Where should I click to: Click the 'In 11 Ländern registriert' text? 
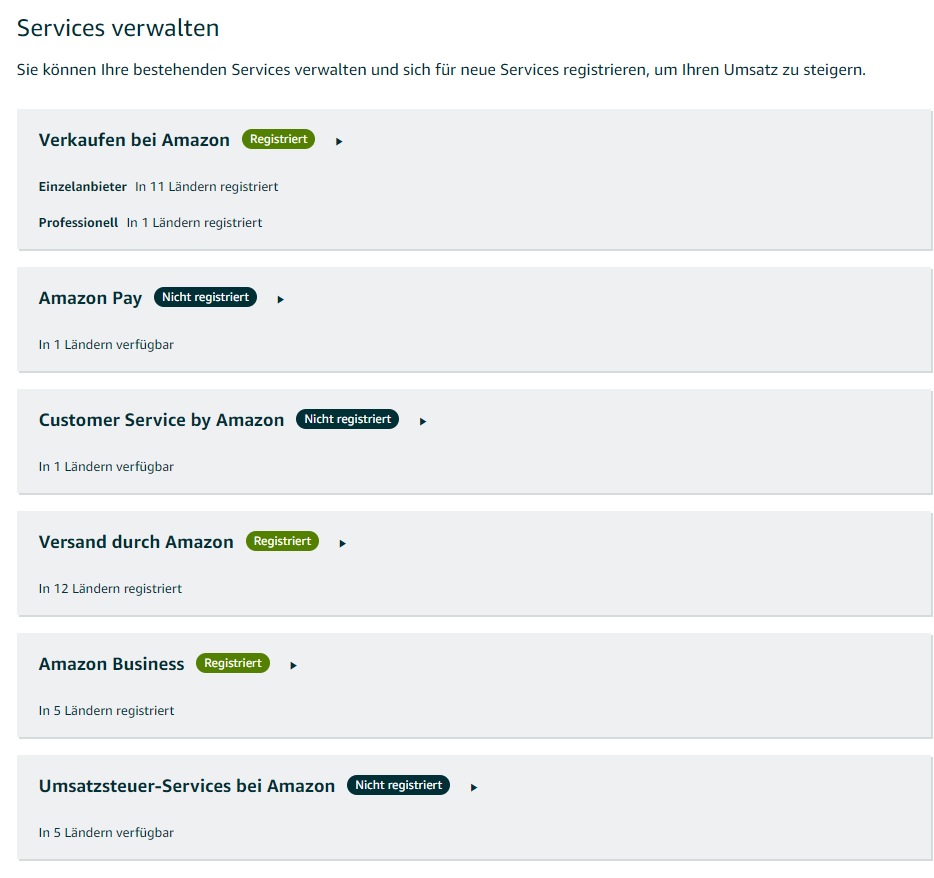pyautogui.click(x=207, y=186)
